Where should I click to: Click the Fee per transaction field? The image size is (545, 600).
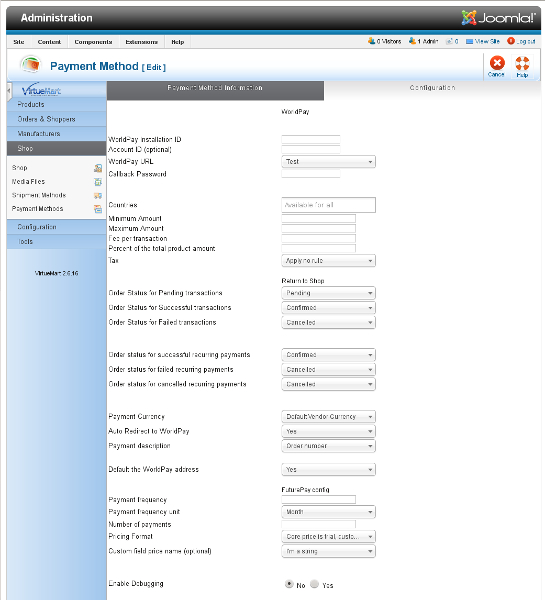[x=318, y=239]
